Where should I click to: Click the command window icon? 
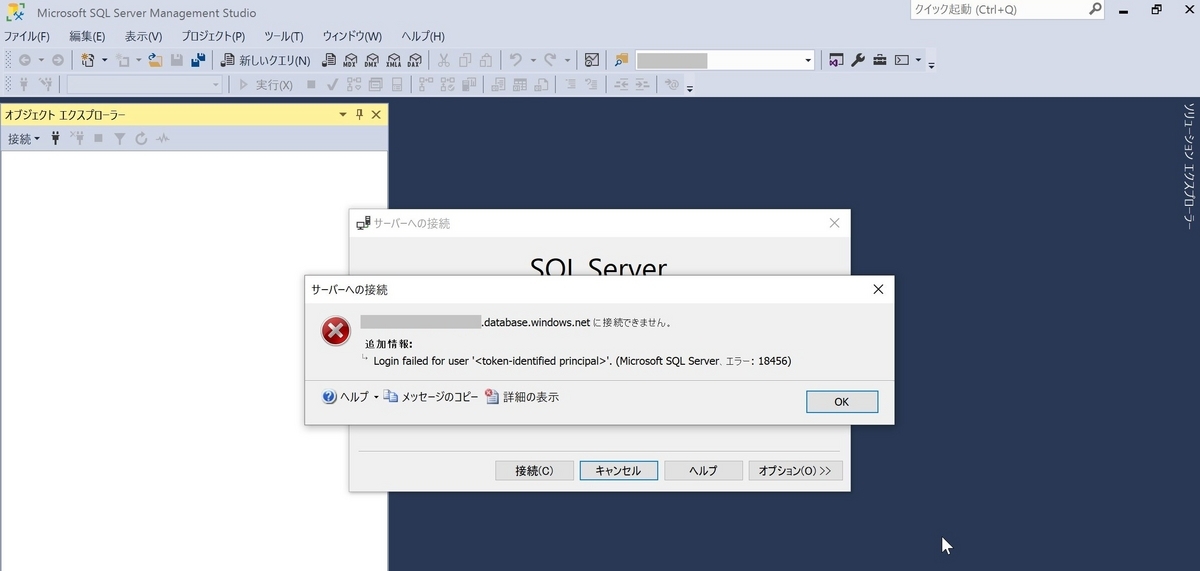[902, 60]
